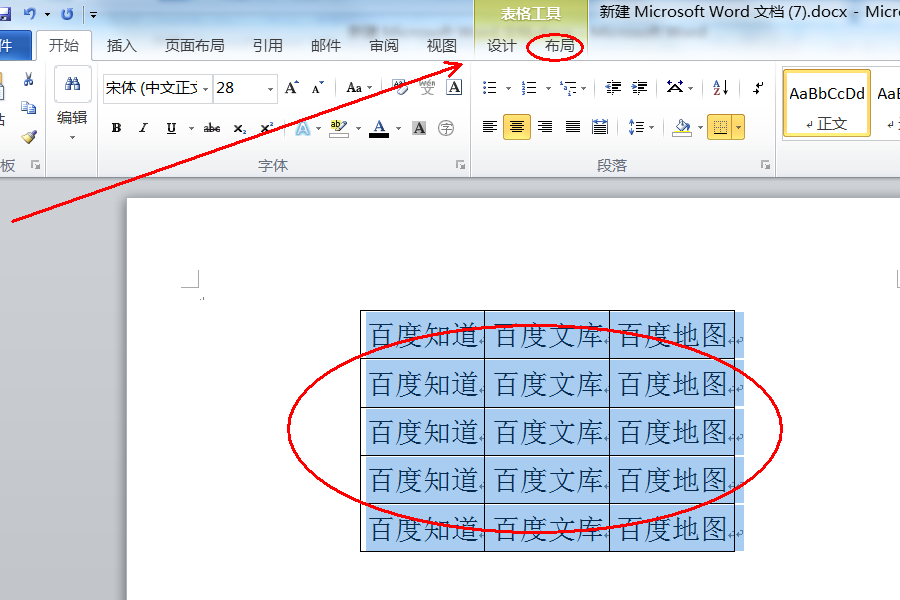Click the Grow Font icon

pyautogui.click(x=292, y=88)
